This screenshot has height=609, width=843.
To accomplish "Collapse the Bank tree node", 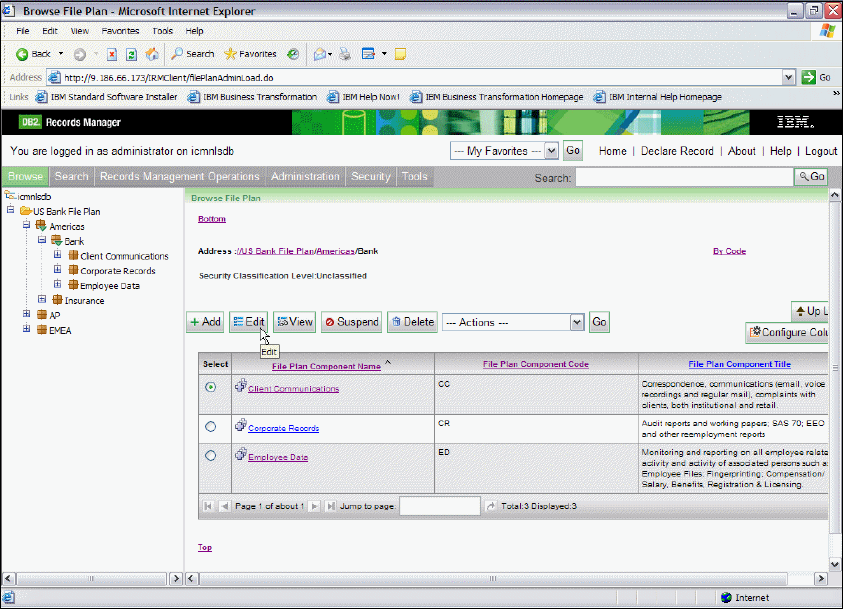I will pyautogui.click(x=42, y=240).
